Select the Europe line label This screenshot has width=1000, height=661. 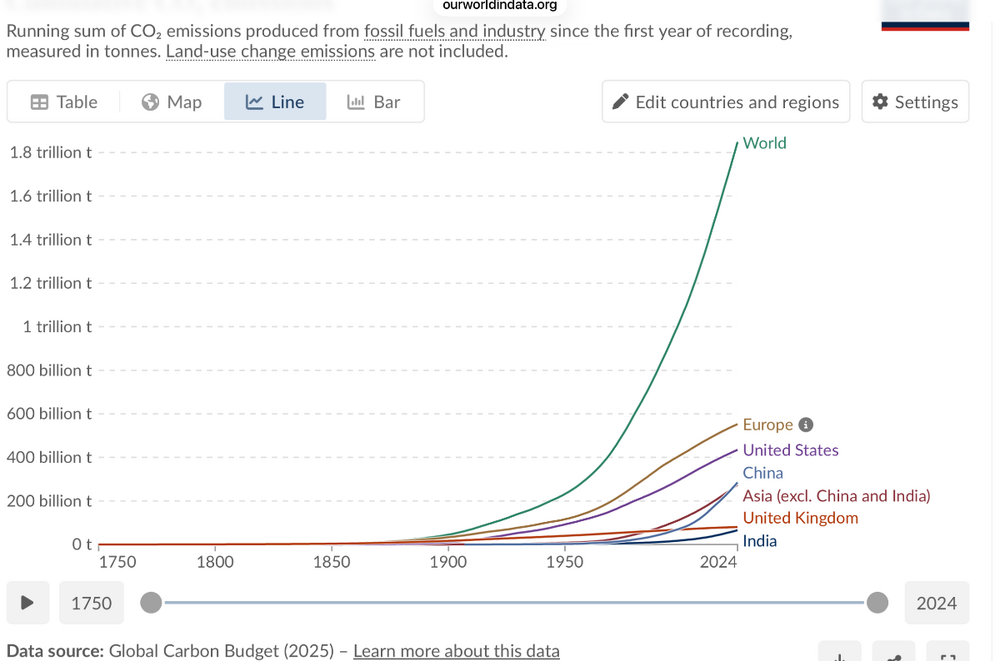[x=768, y=425]
